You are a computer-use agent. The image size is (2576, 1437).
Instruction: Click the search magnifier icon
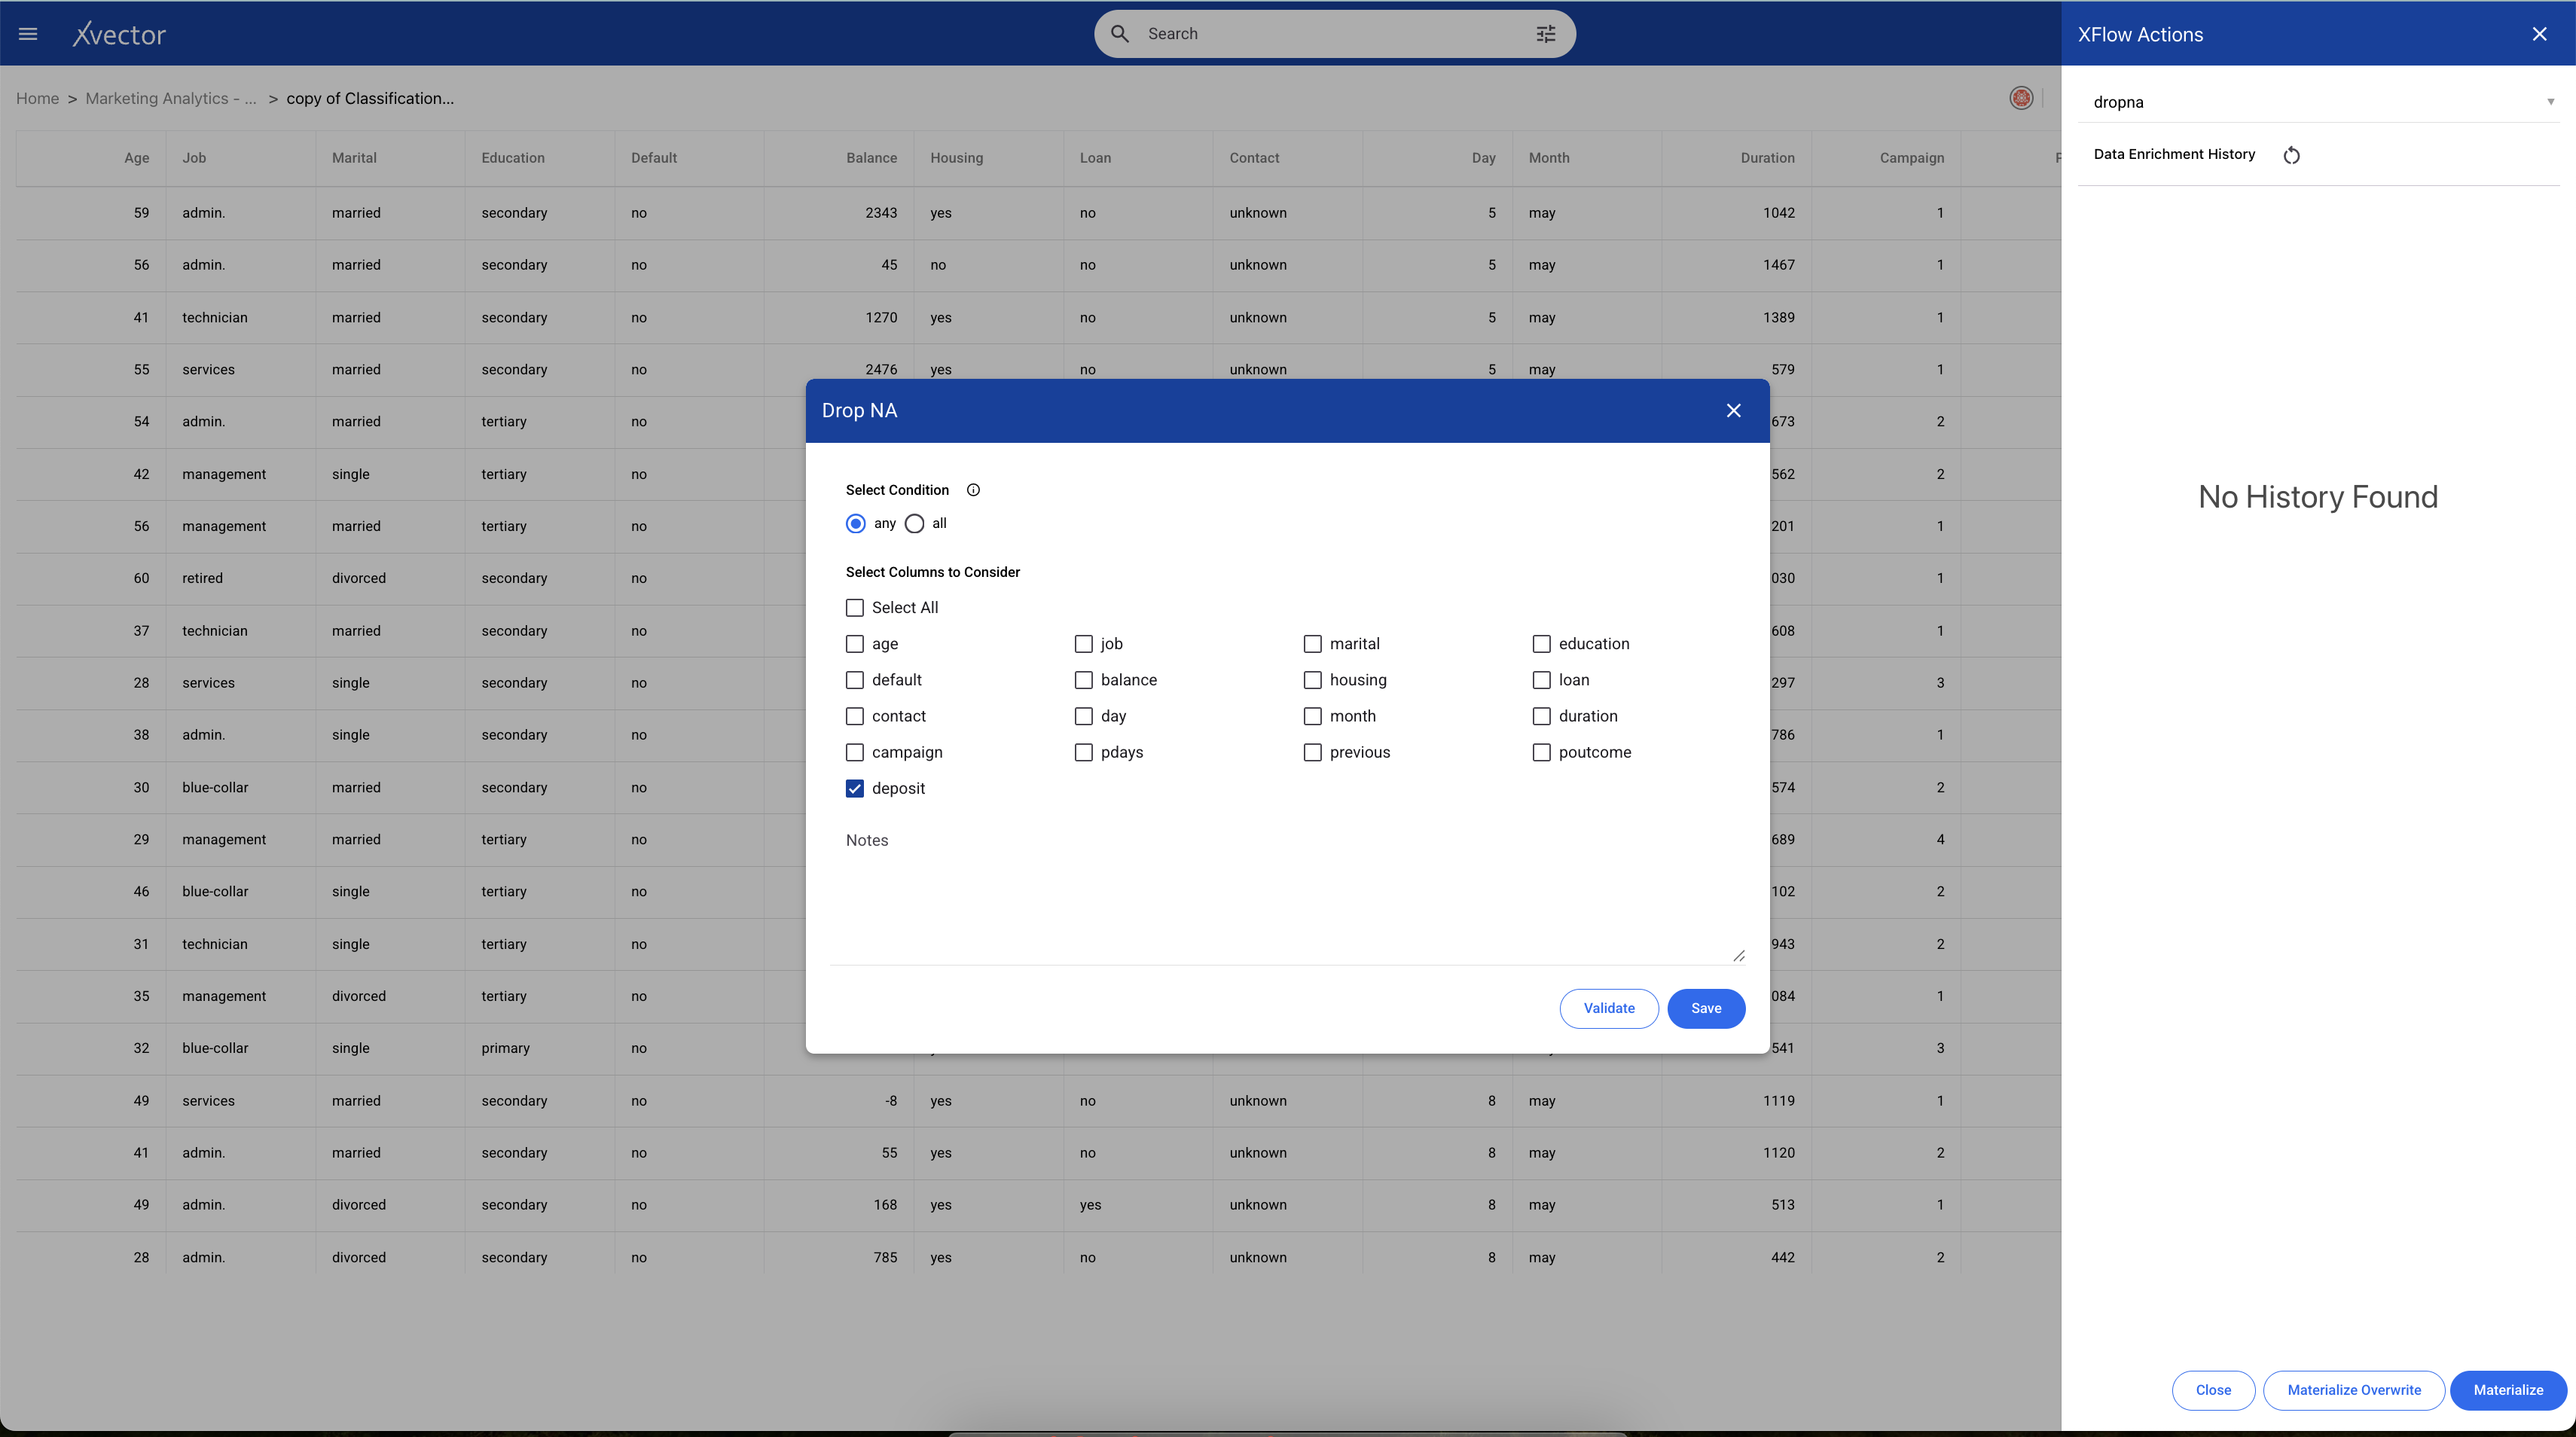coord(1120,34)
